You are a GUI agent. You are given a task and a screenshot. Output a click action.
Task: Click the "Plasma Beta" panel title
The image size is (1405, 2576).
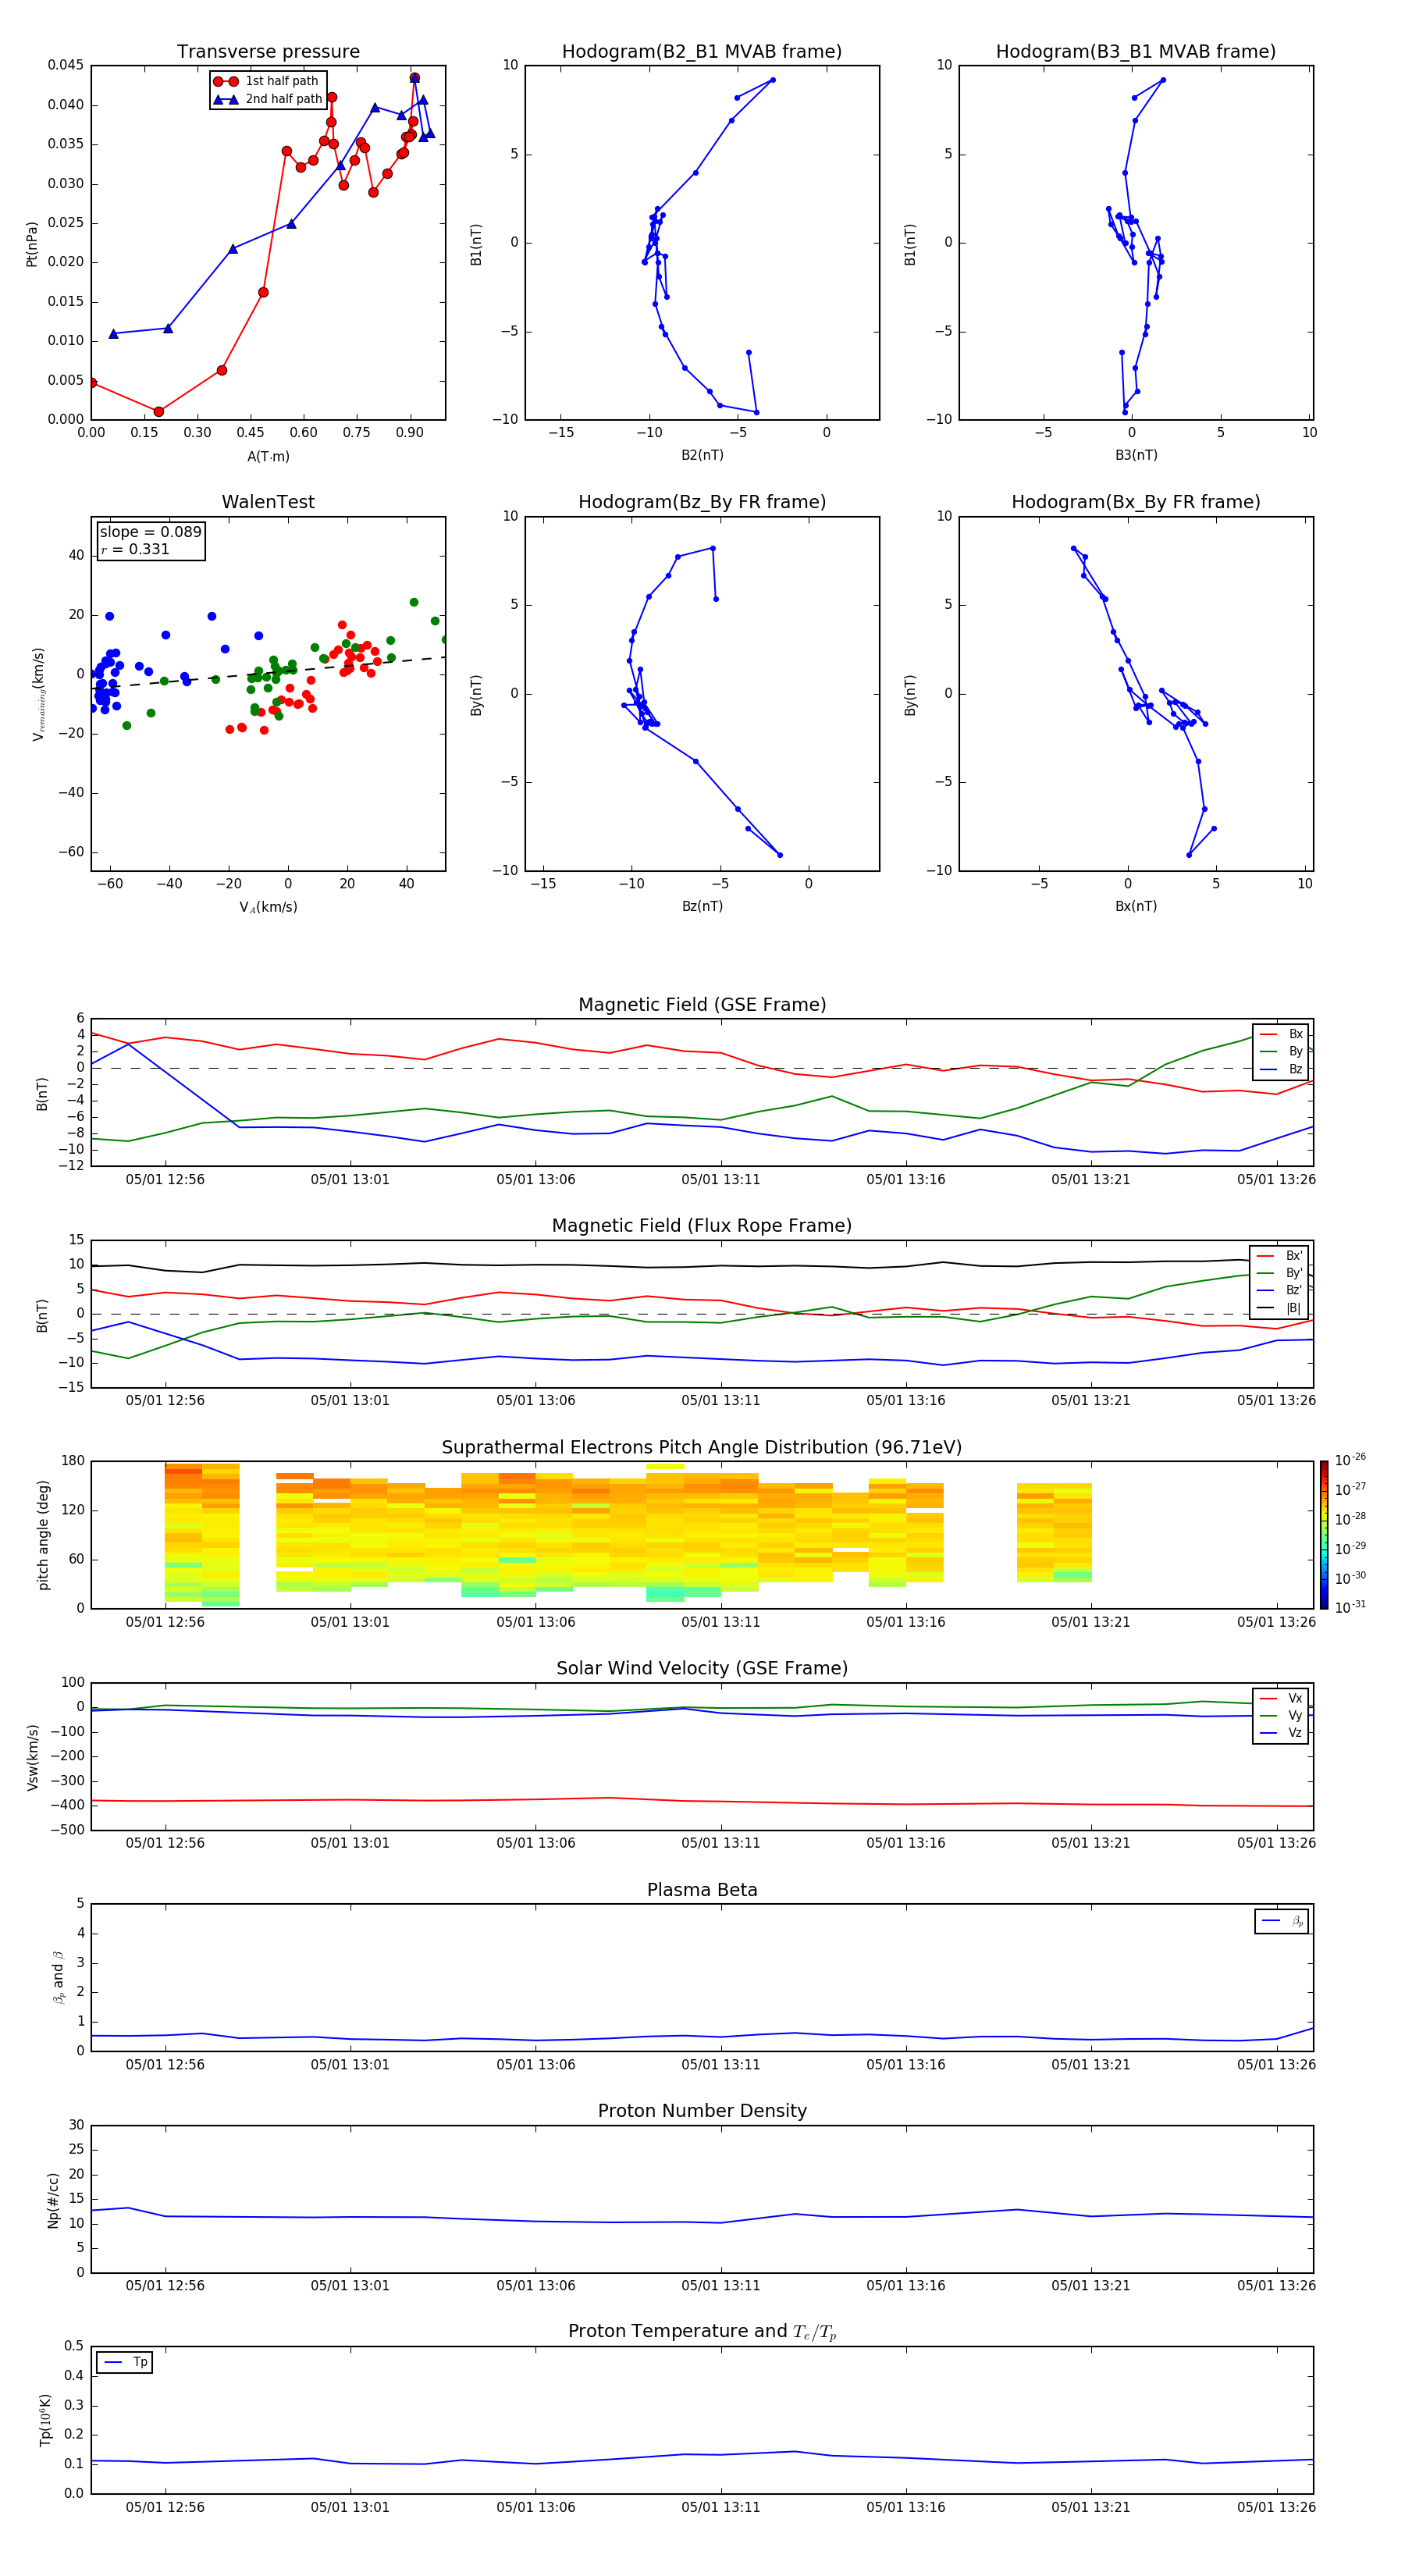(x=702, y=1890)
